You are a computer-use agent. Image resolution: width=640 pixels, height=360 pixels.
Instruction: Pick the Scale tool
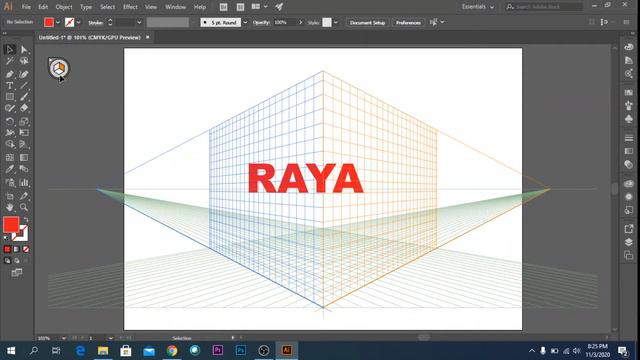click(x=24, y=121)
